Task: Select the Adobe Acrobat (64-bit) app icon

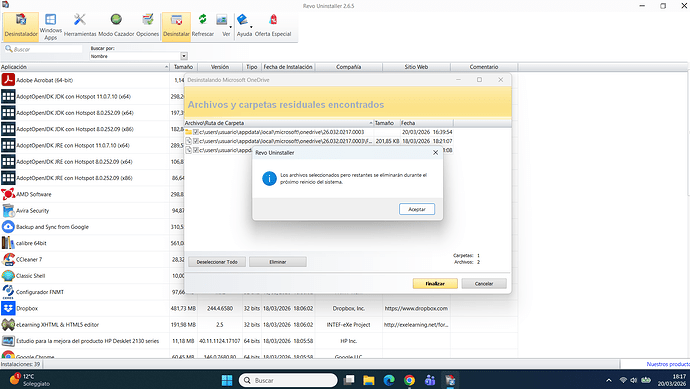Action: click(x=8, y=80)
